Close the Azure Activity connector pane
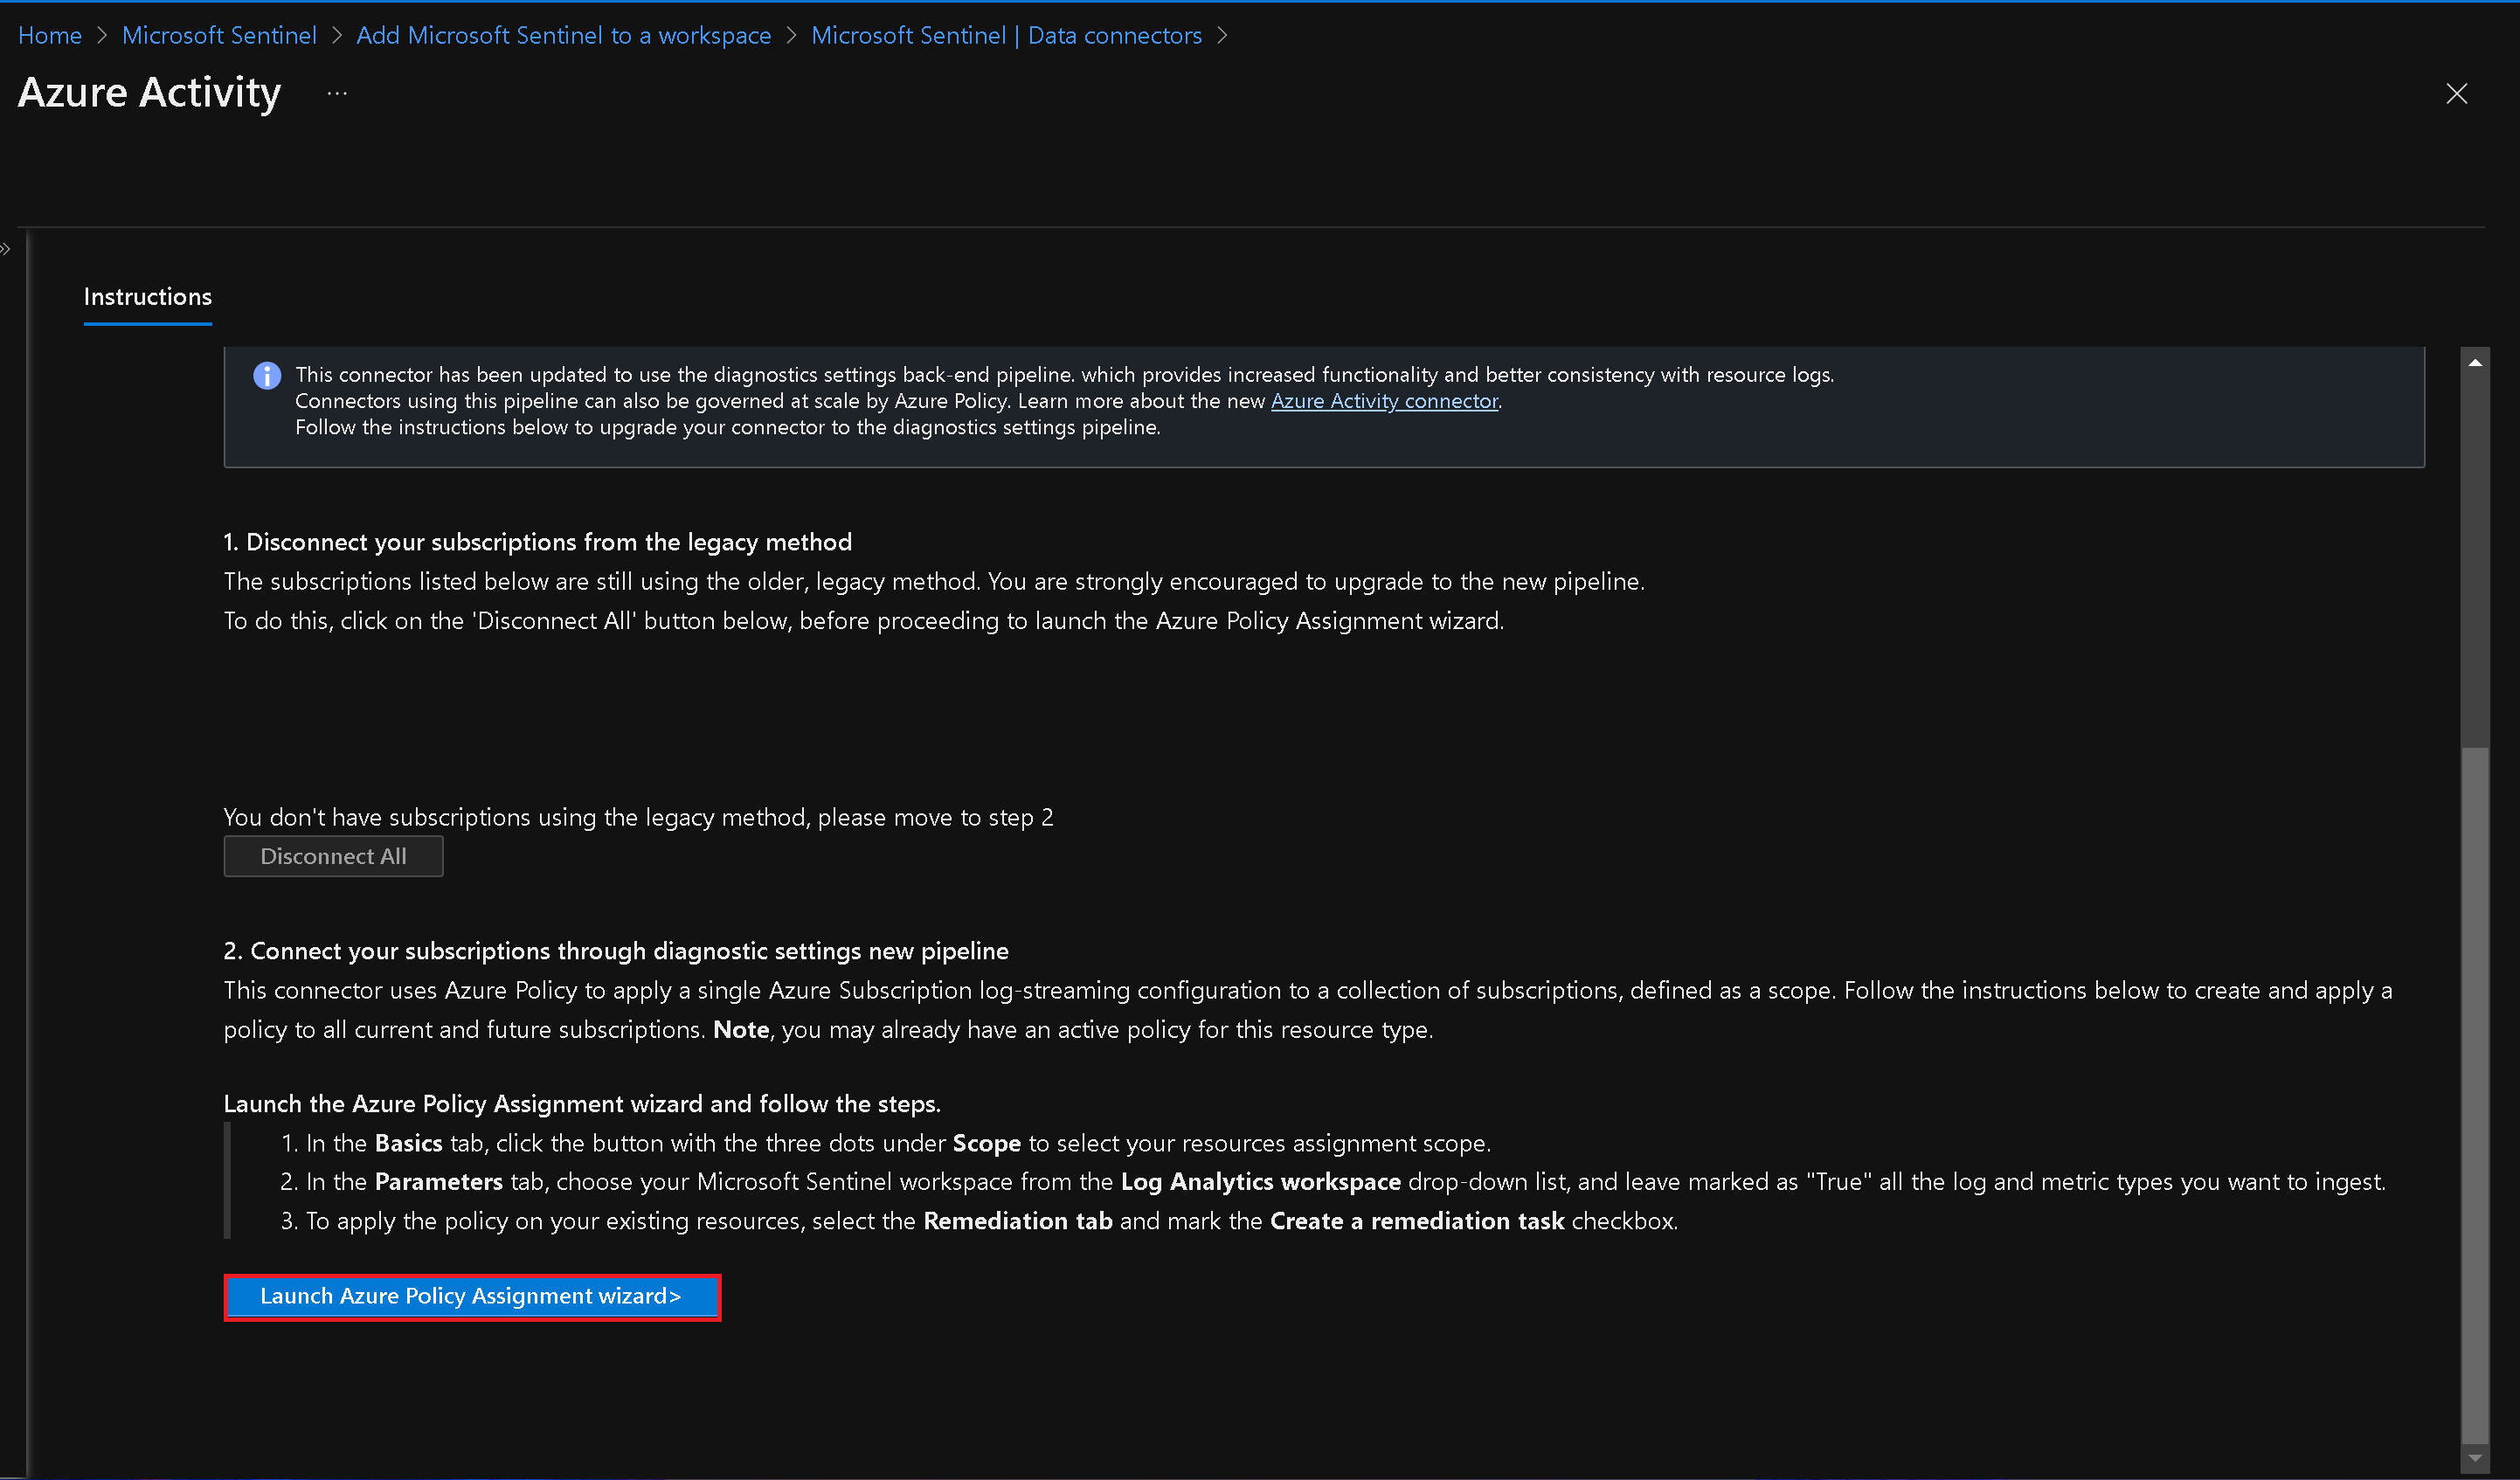The height and width of the screenshot is (1480, 2520). tap(2457, 94)
